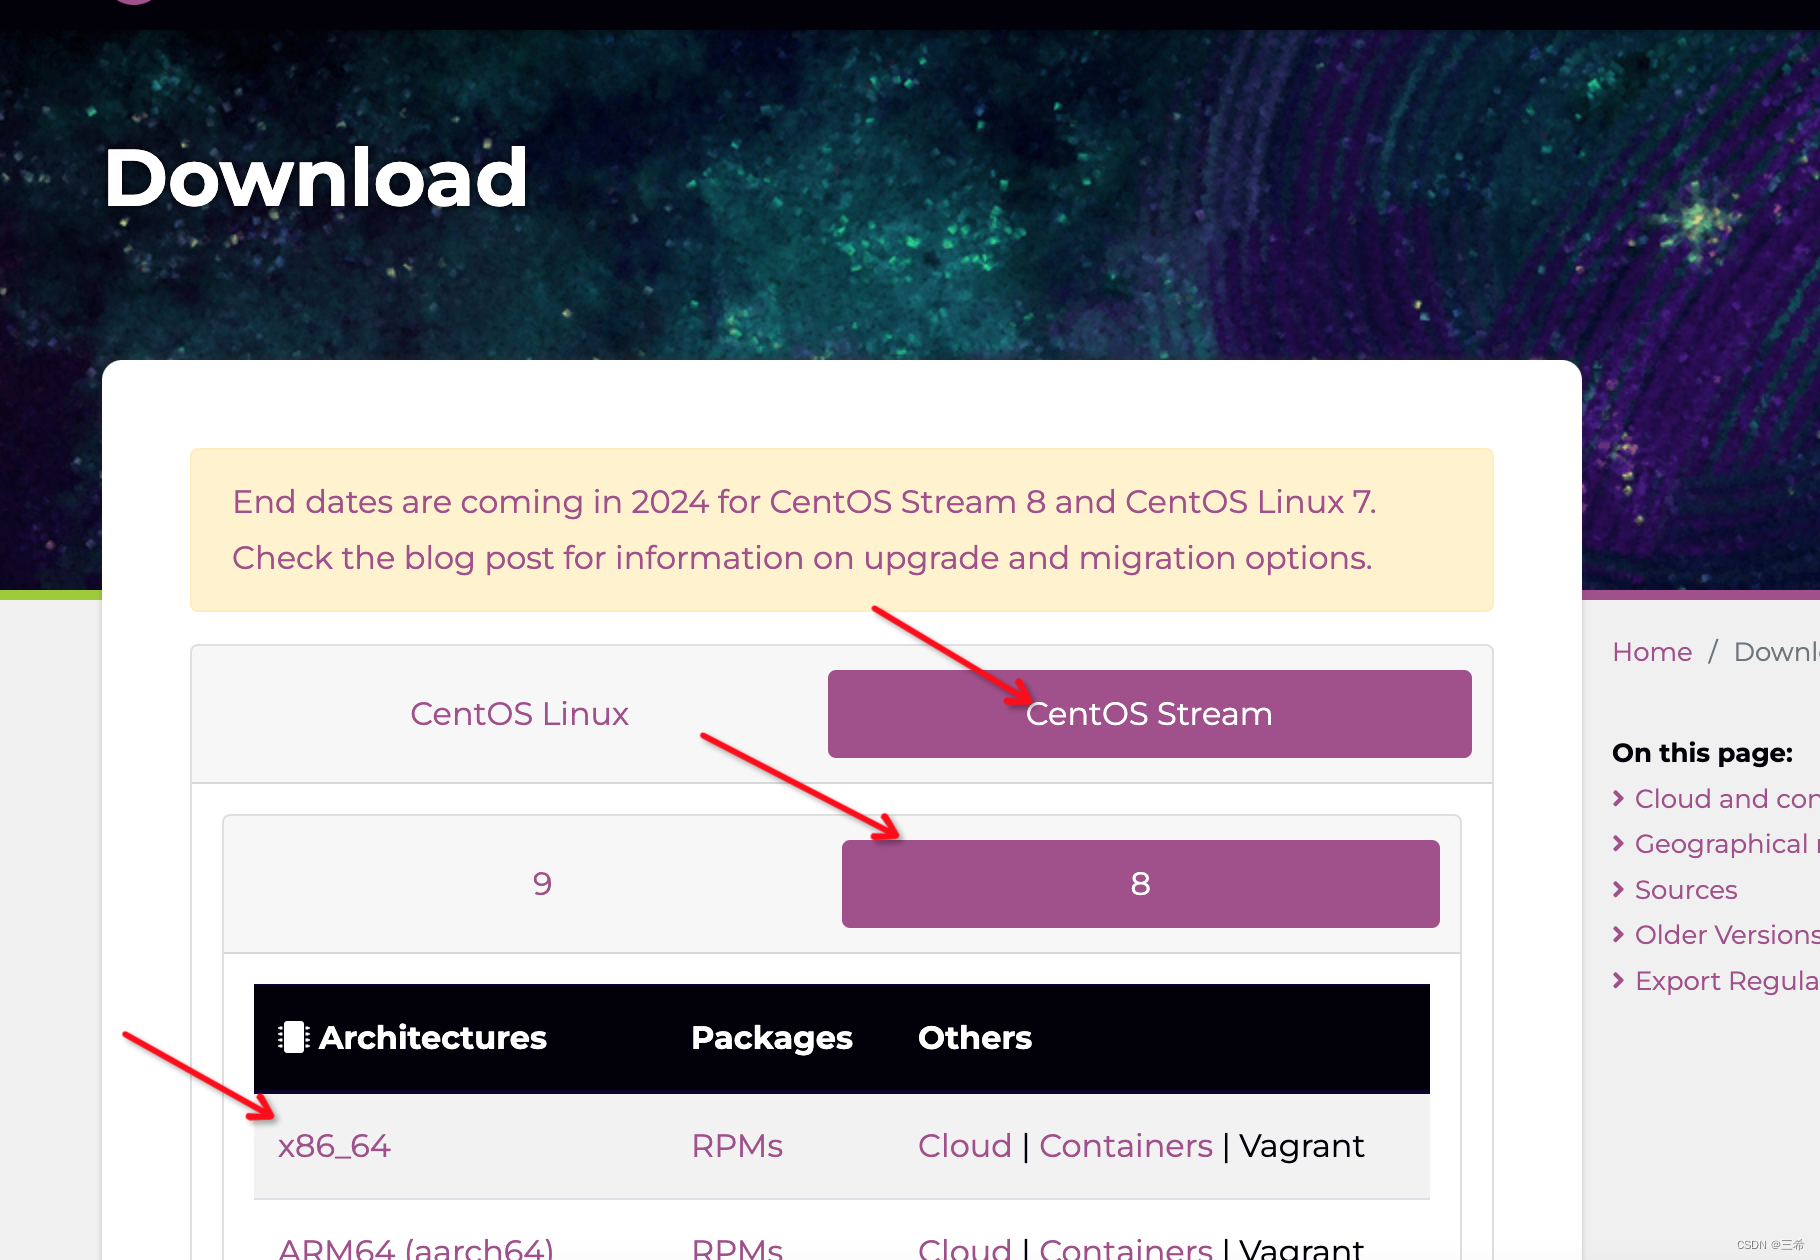Click the 'End dates are coming in 2024' notice
Screen dimensions: 1820x1260
[x=842, y=530]
